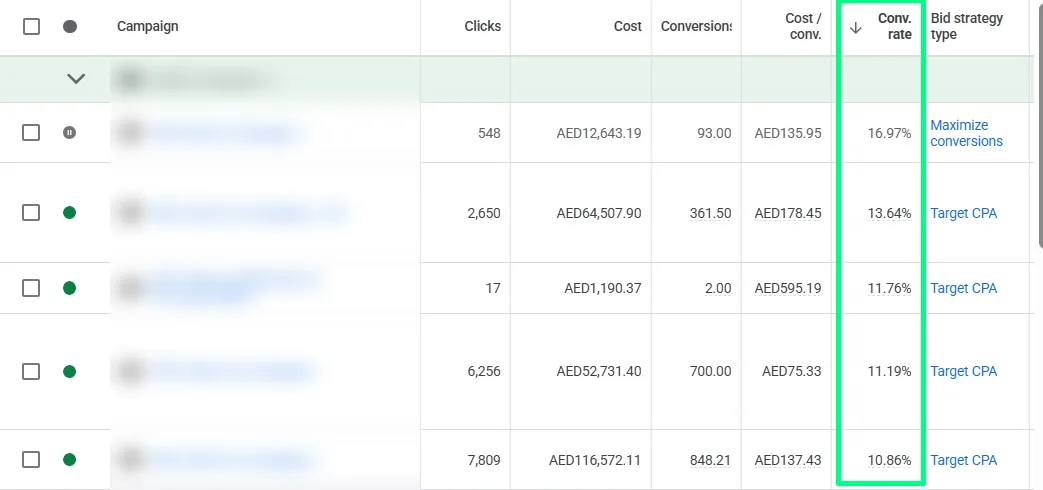The height and width of the screenshot is (490, 1043).
Task: Tick checkbox for the 6,256-click campaign row
Action: [31, 371]
